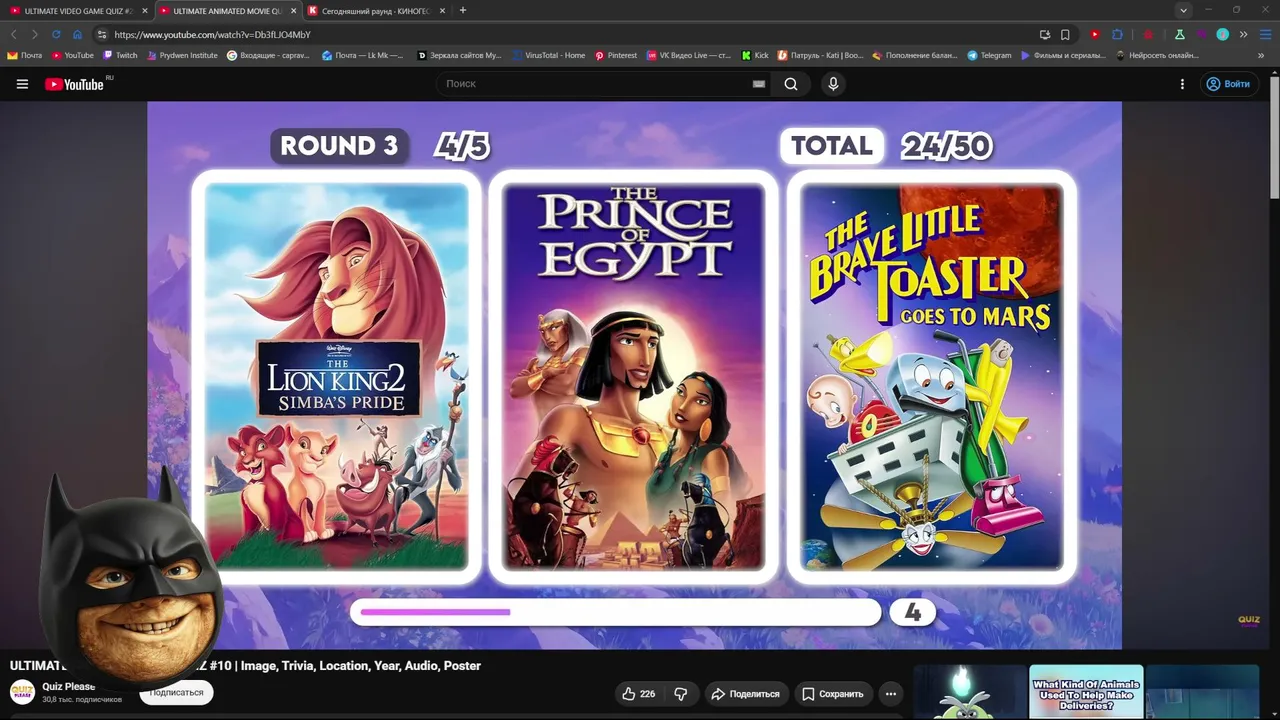
Task: Open the Зеркала сайтов bookmark
Action: click(459, 55)
